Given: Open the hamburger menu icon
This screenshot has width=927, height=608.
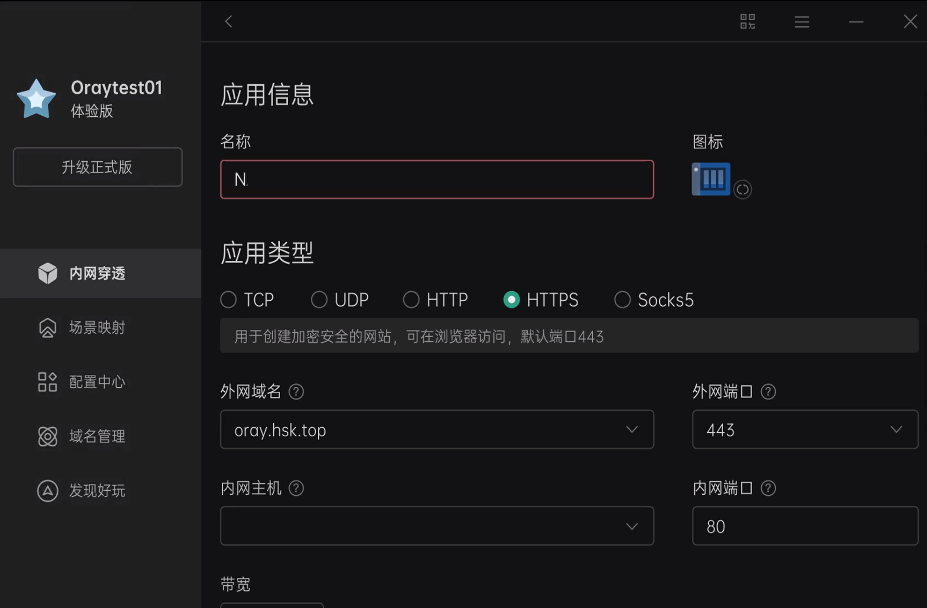Looking at the screenshot, I should click(x=802, y=21).
